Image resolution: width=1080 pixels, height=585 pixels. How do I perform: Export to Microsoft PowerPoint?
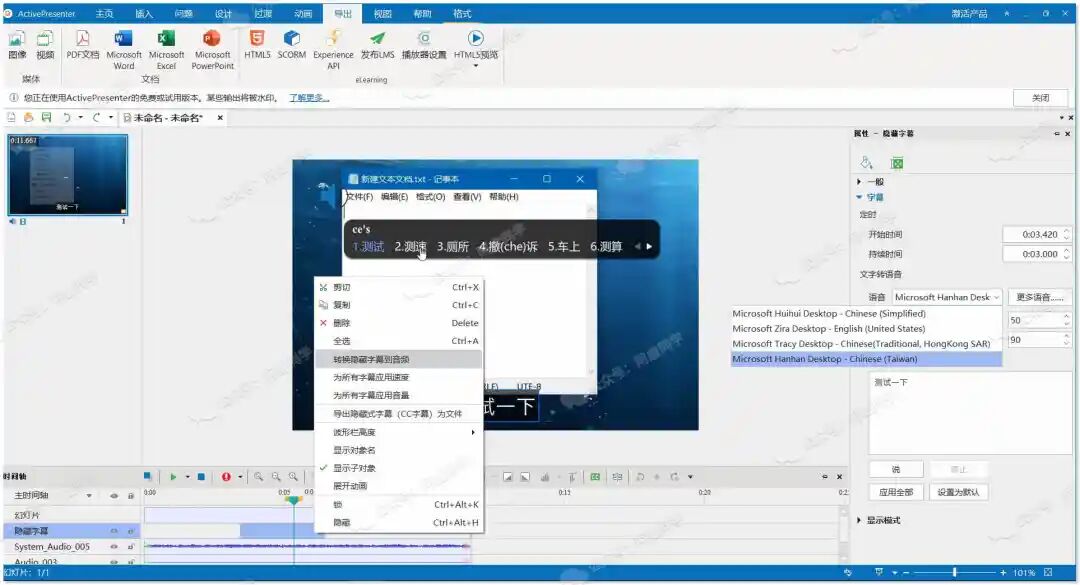tap(212, 50)
